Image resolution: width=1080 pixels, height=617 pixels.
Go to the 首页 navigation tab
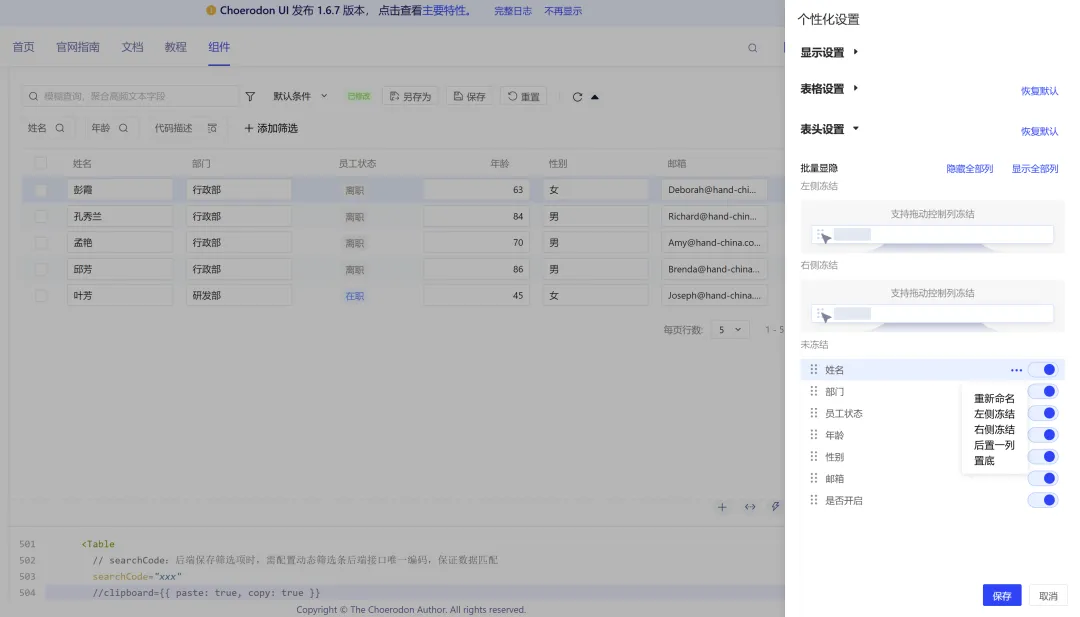point(23,47)
